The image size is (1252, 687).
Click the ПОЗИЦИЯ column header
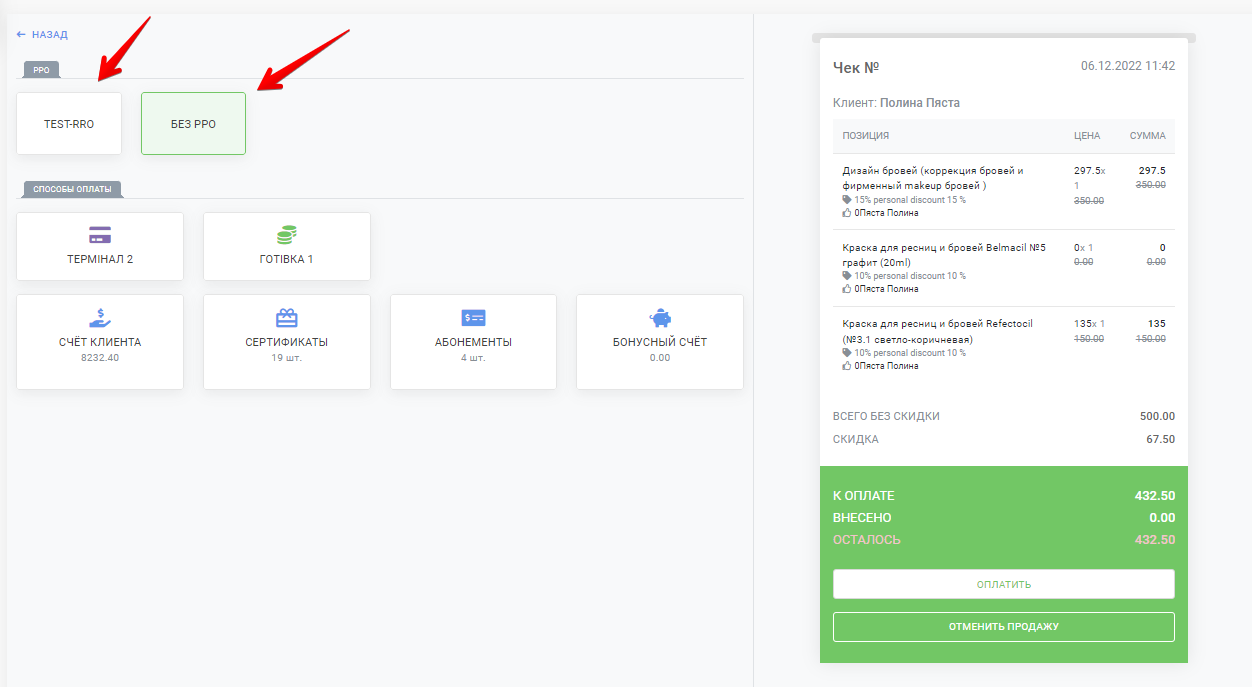[866, 136]
